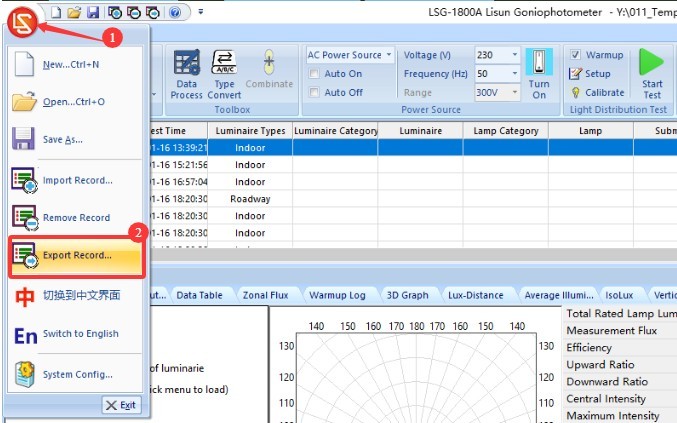Click the Luminaire Category column header
The width and height of the screenshot is (677, 423).
click(x=335, y=131)
